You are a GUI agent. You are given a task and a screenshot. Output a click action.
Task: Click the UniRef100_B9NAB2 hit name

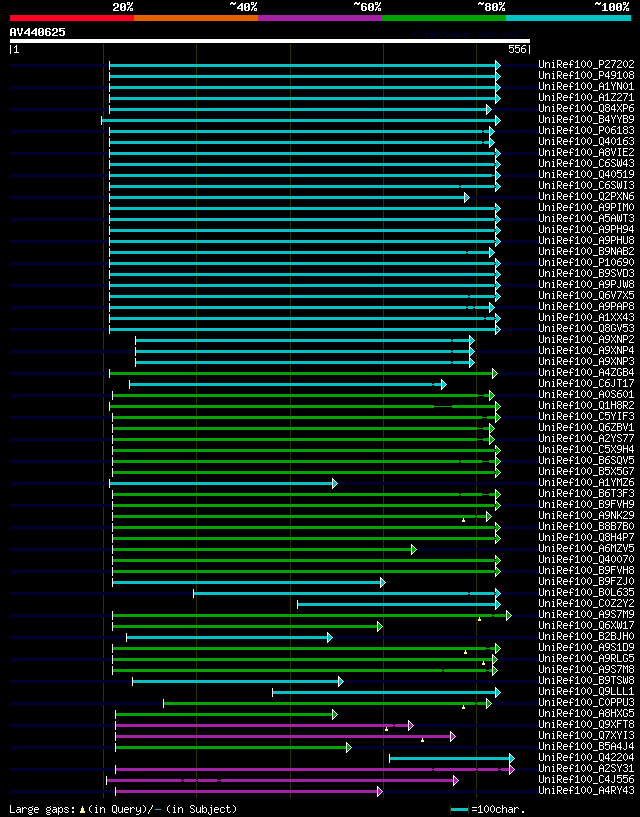pyautogui.click(x=586, y=251)
